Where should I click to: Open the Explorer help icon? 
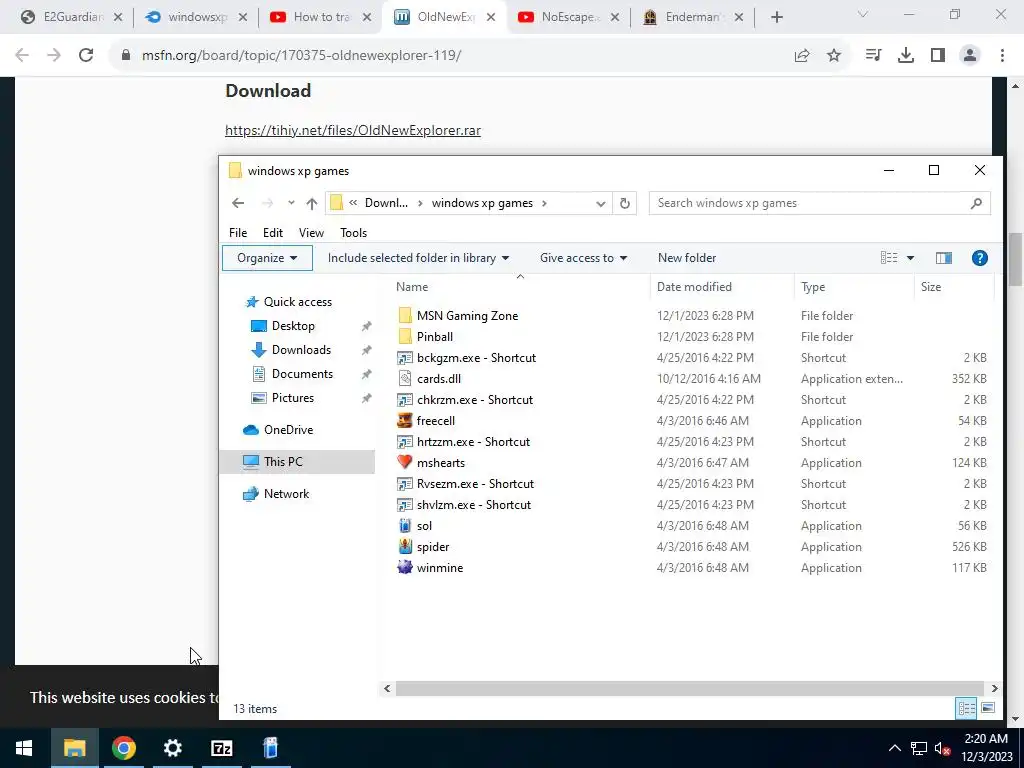click(980, 258)
